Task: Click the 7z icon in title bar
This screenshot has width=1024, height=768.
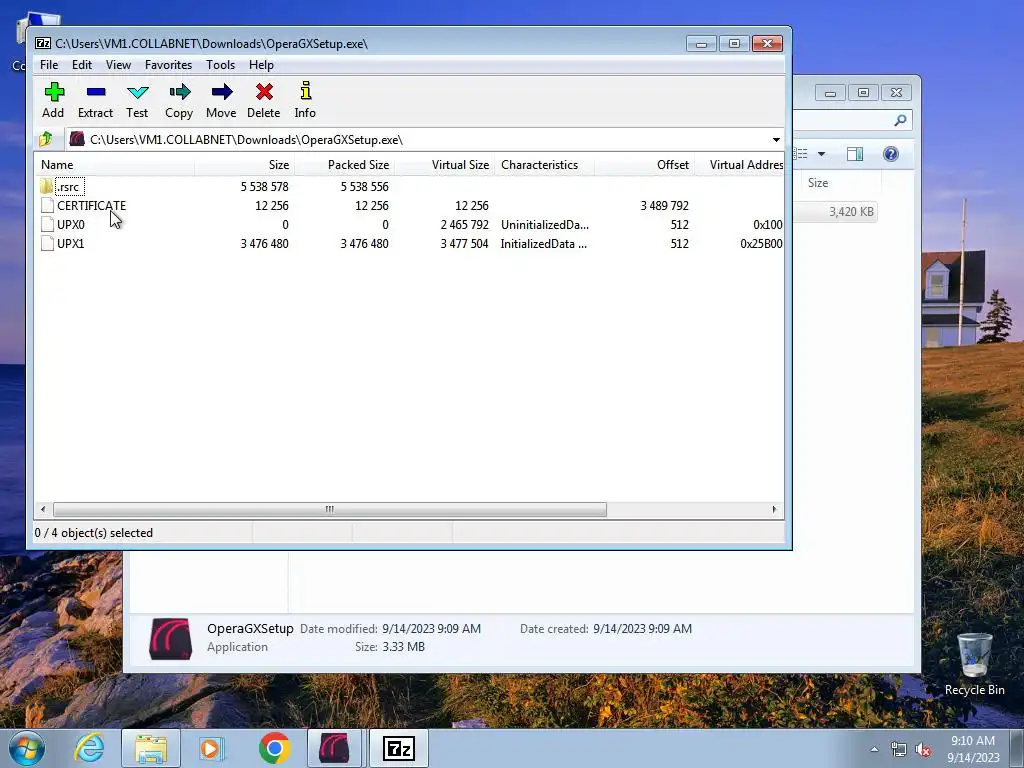Action: [43, 43]
